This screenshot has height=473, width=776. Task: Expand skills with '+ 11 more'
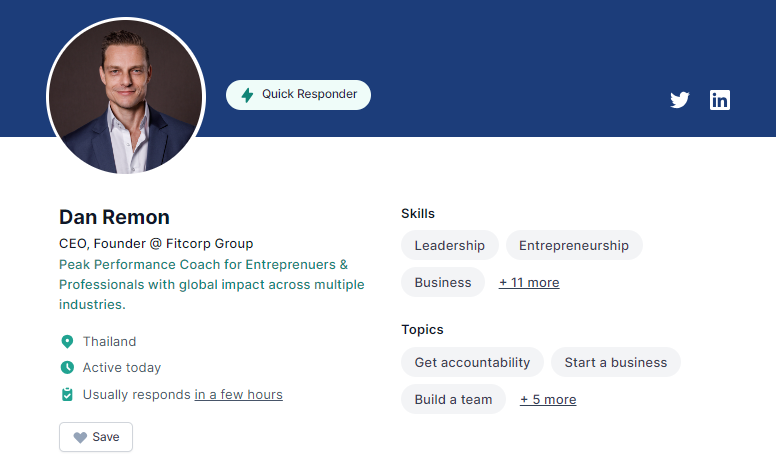pyautogui.click(x=529, y=283)
